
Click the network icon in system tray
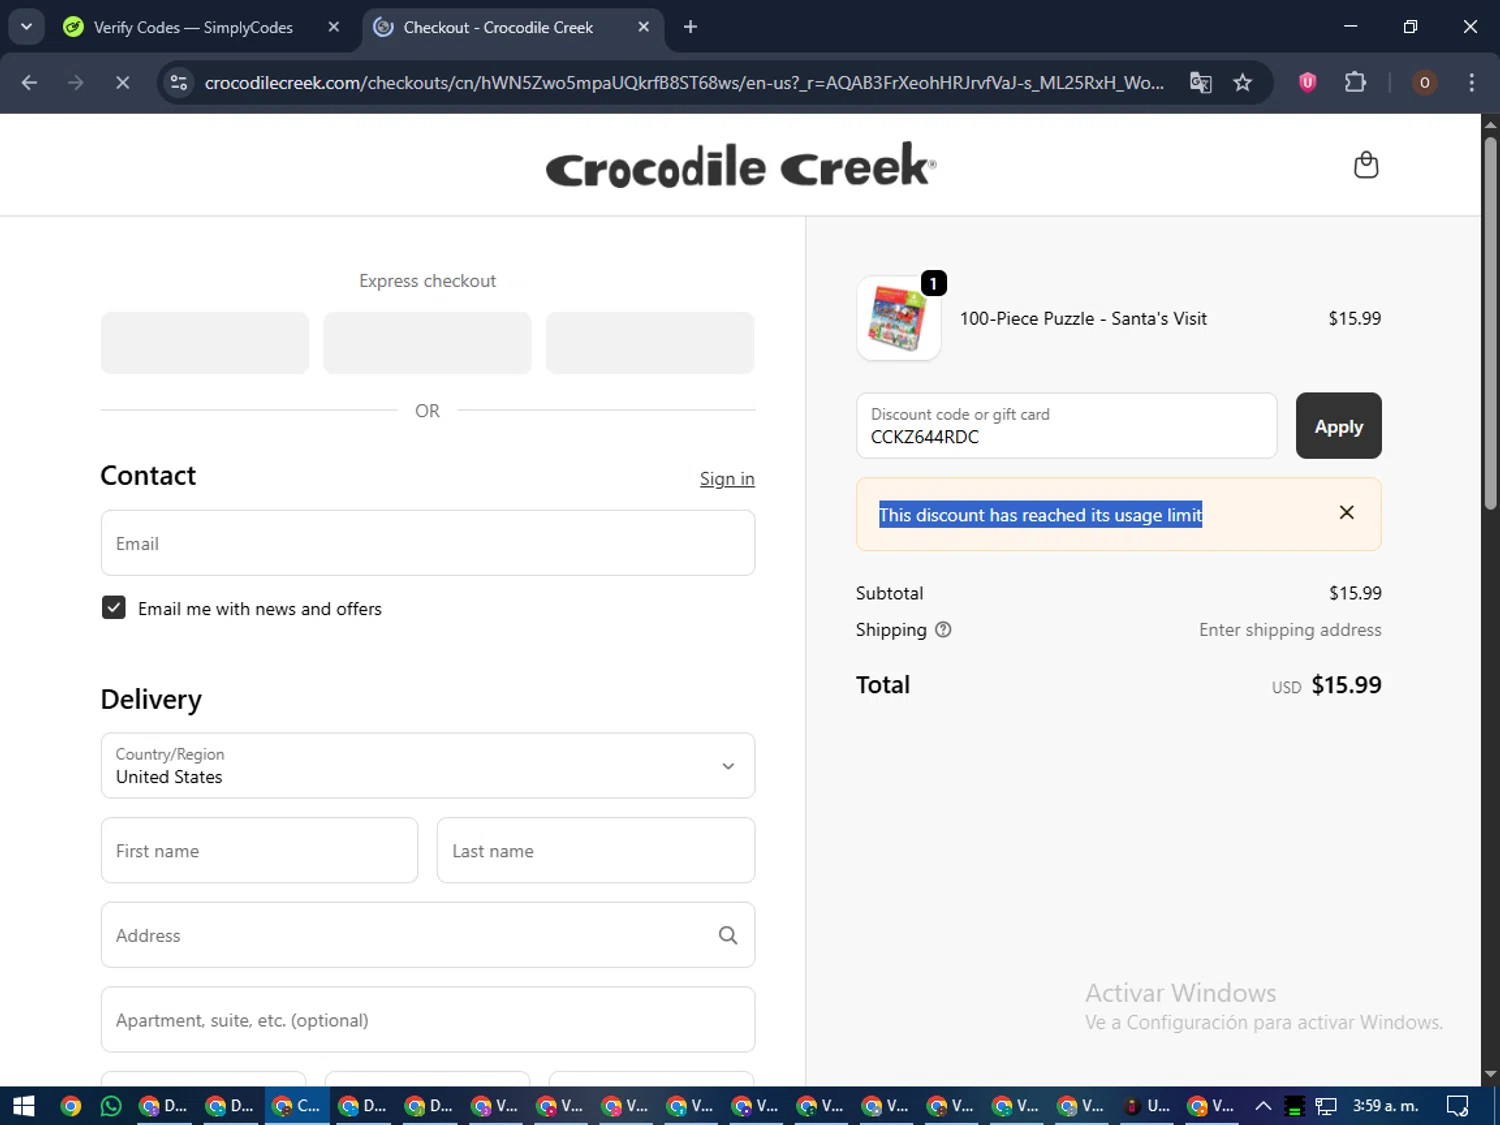(x=1326, y=1106)
